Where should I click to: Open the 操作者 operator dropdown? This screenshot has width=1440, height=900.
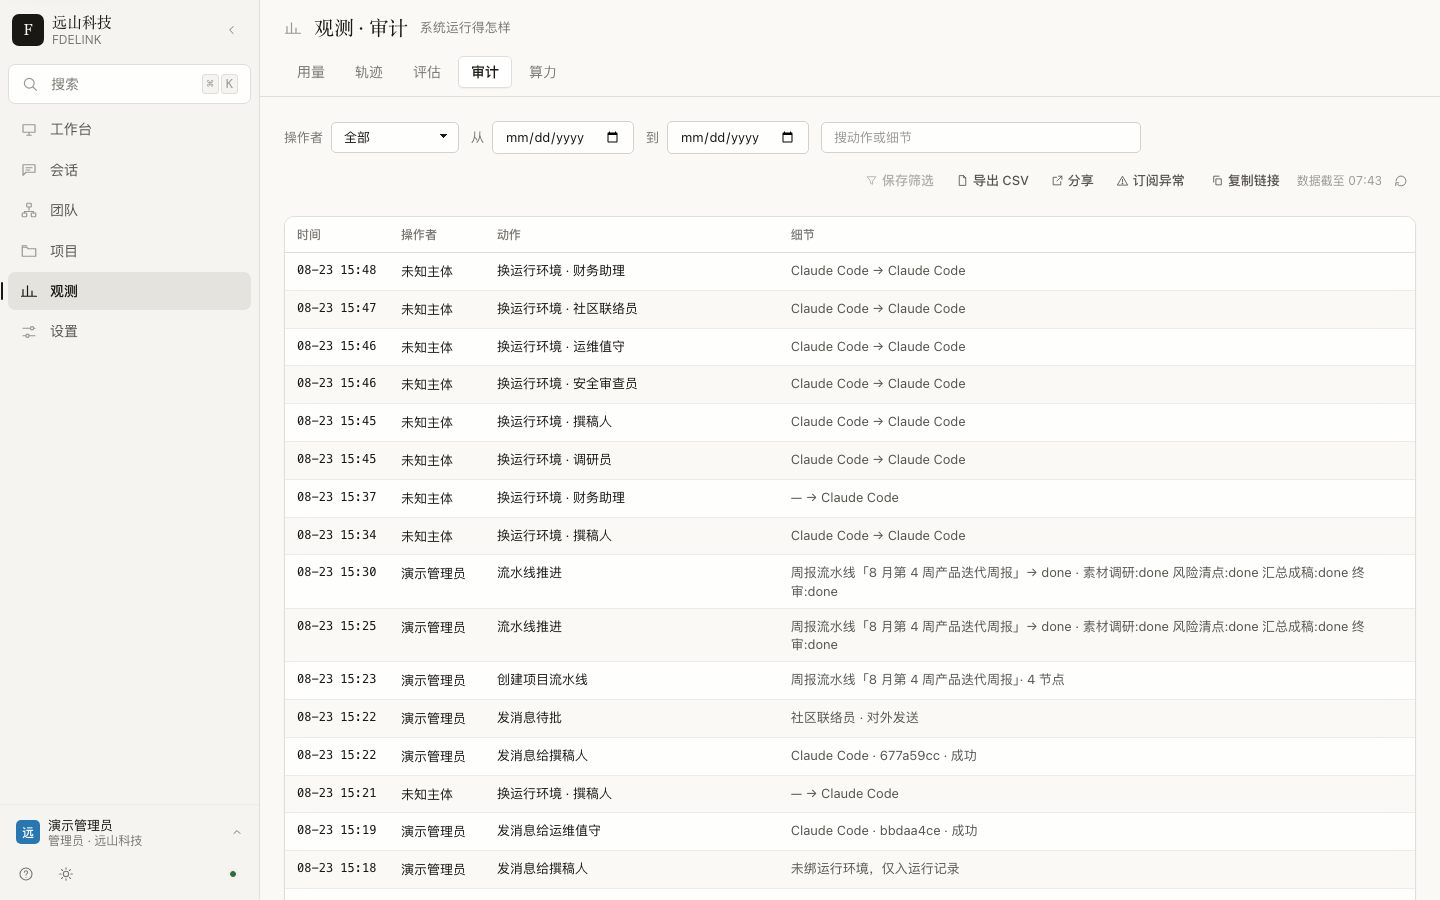point(395,137)
